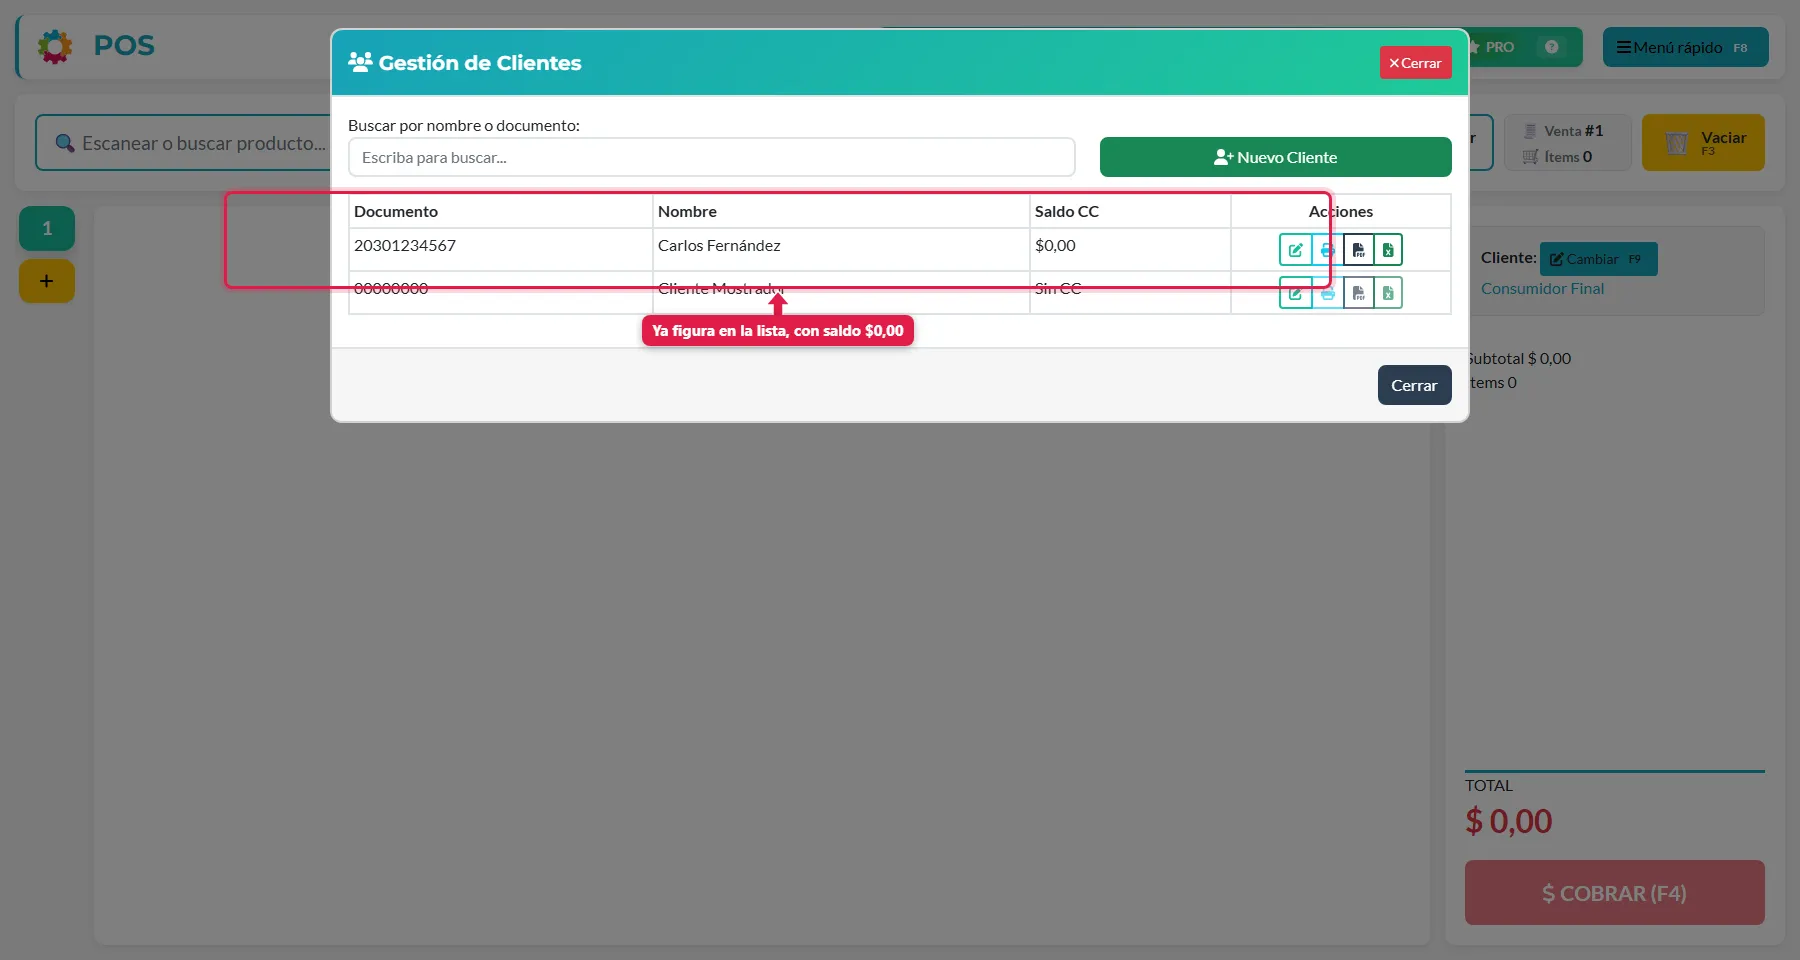Screen dimensions: 1800x960
Task: Export Cliente Mostrador account to Excel
Action: pyautogui.click(x=1388, y=293)
